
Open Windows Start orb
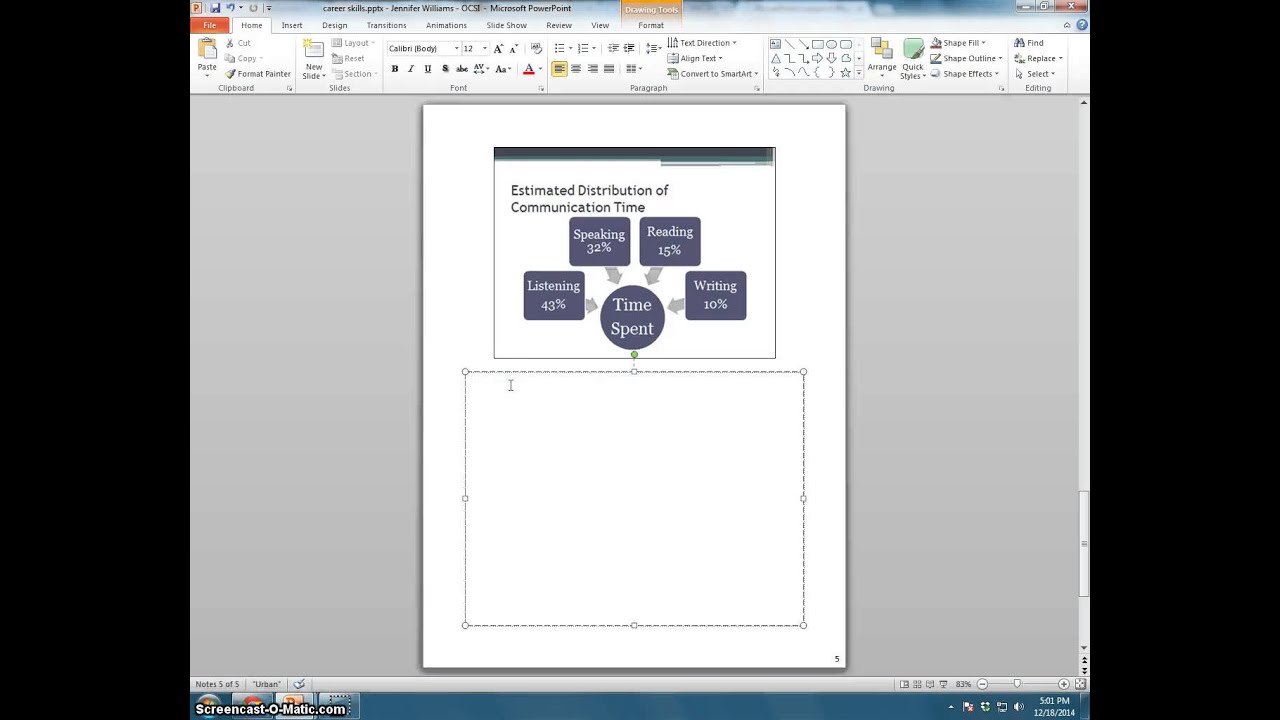(x=208, y=706)
